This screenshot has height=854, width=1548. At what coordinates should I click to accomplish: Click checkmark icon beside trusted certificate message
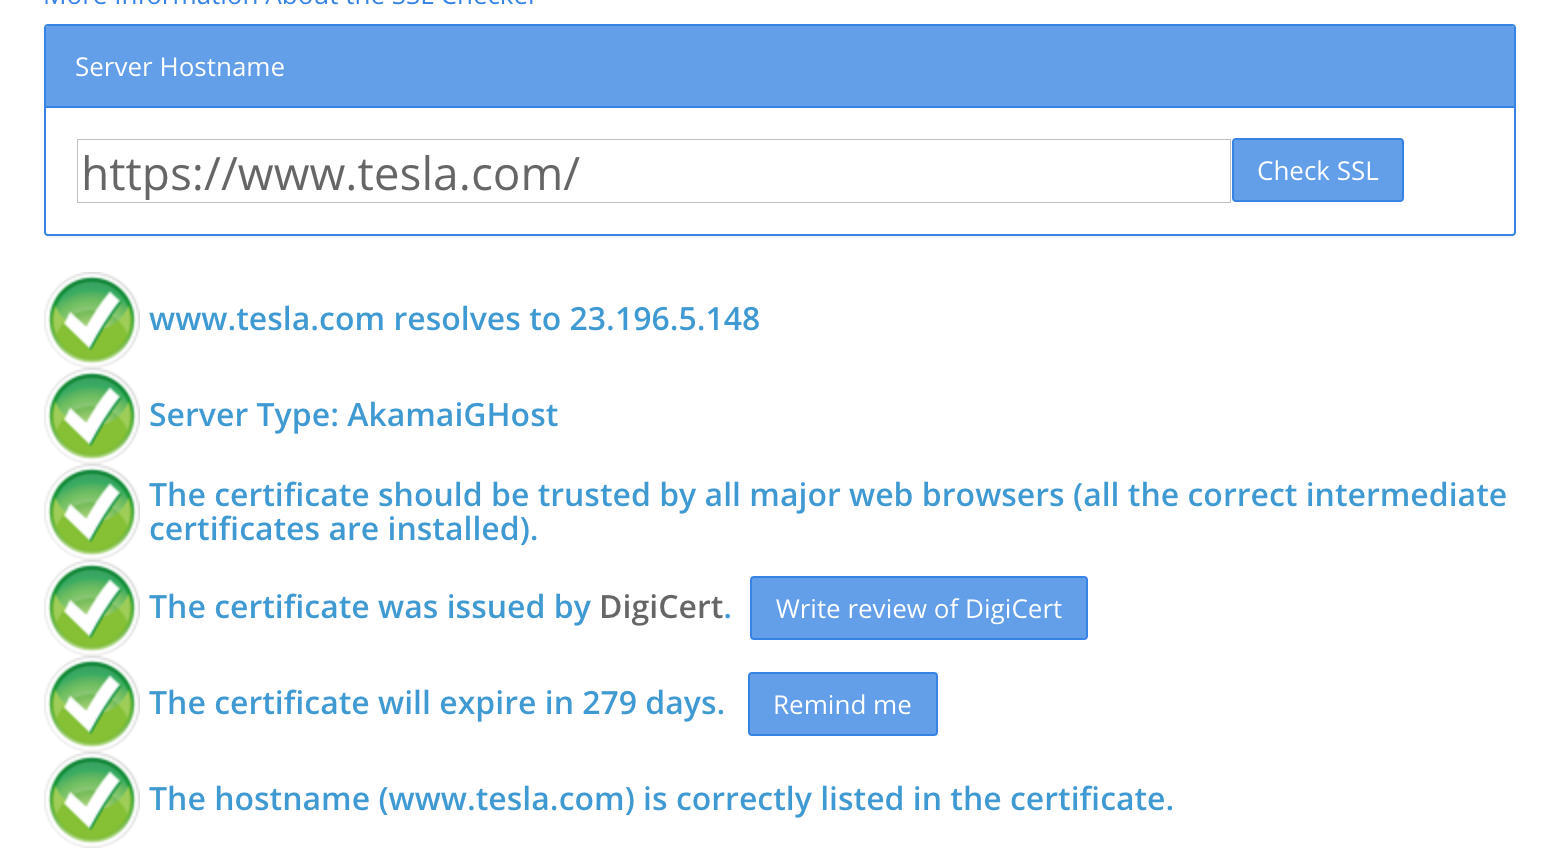(x=92, y=511)
